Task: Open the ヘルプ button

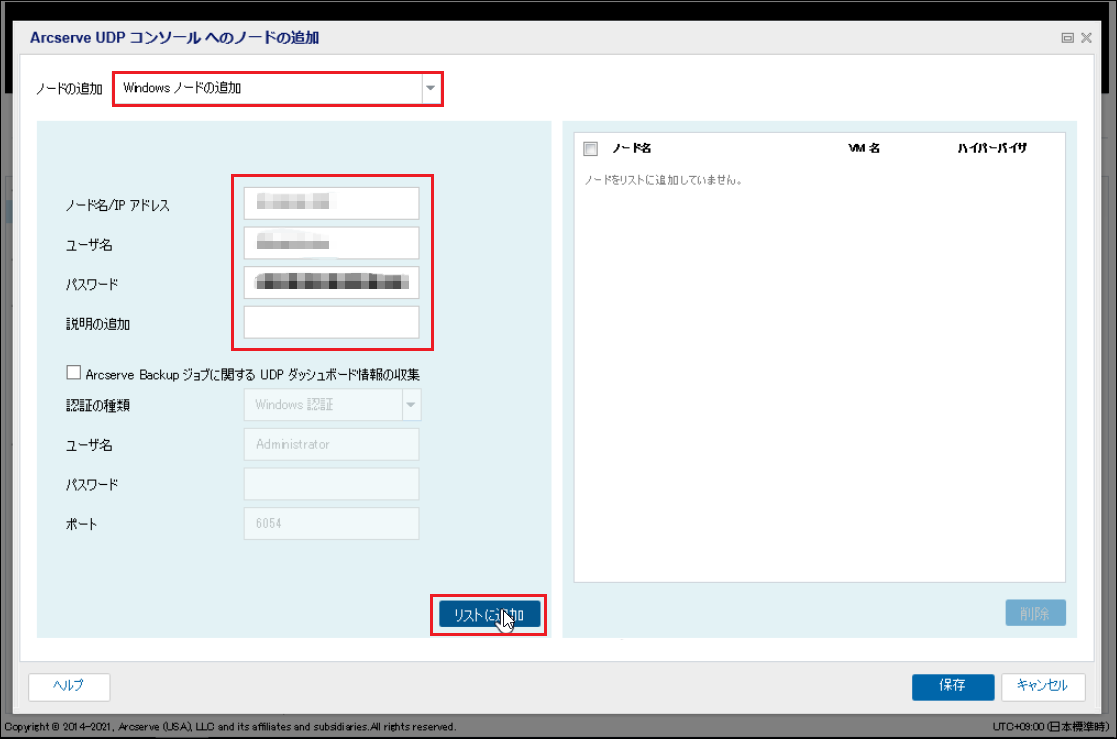Action: 69,686
